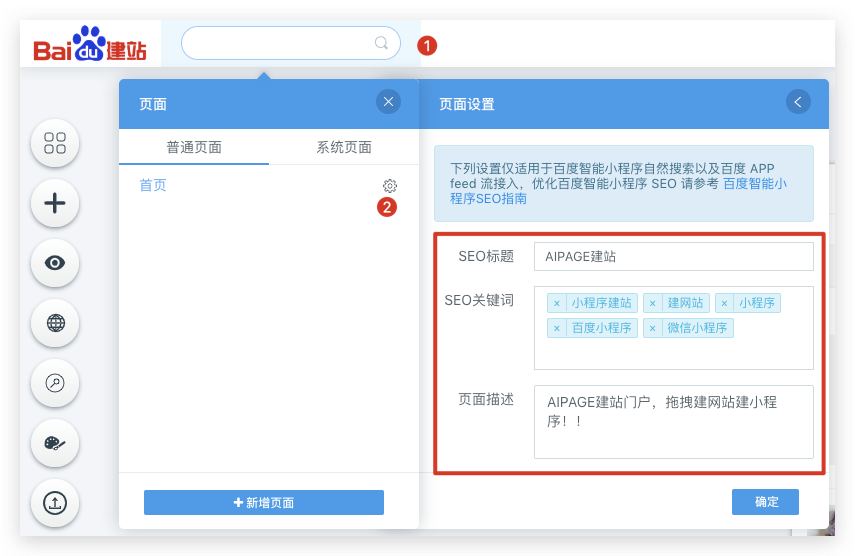Open the globe sidebar button

pos(55,323)
